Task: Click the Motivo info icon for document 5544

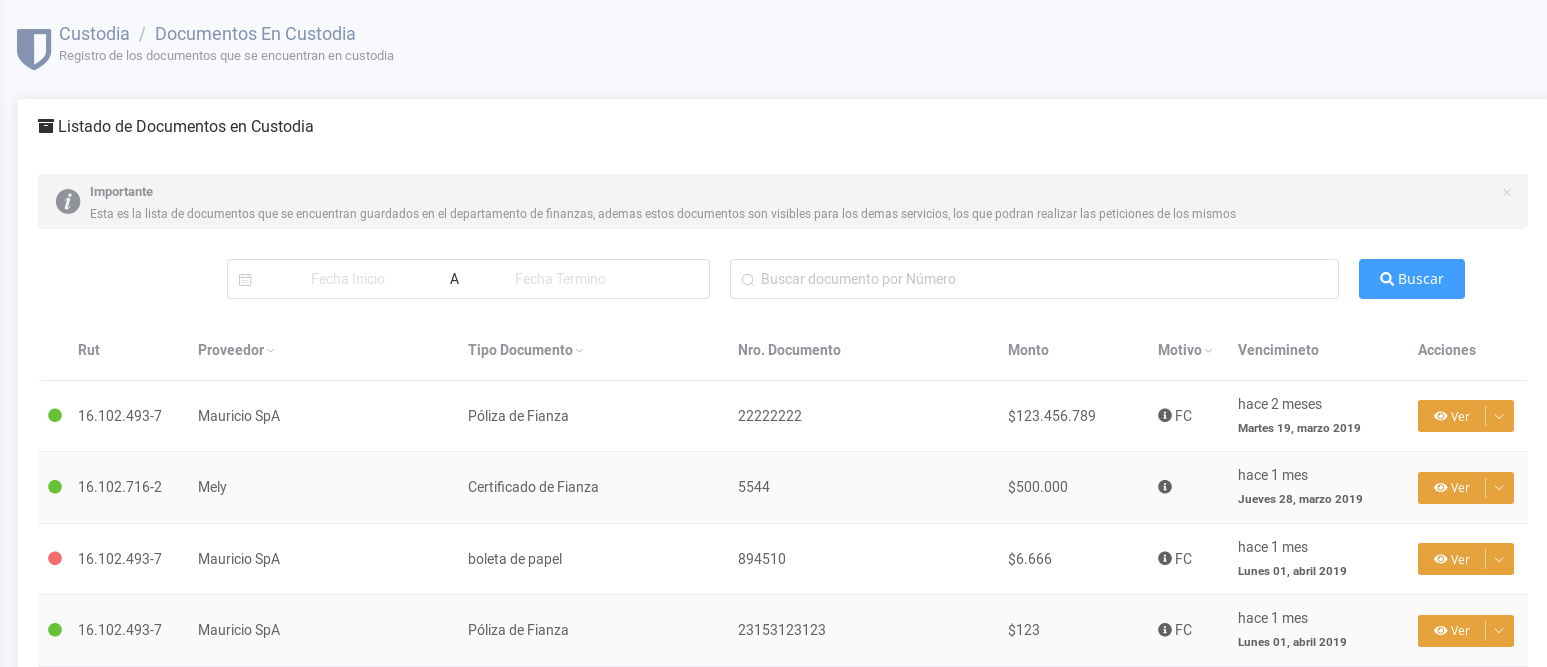Action: tap(1164, 487)
